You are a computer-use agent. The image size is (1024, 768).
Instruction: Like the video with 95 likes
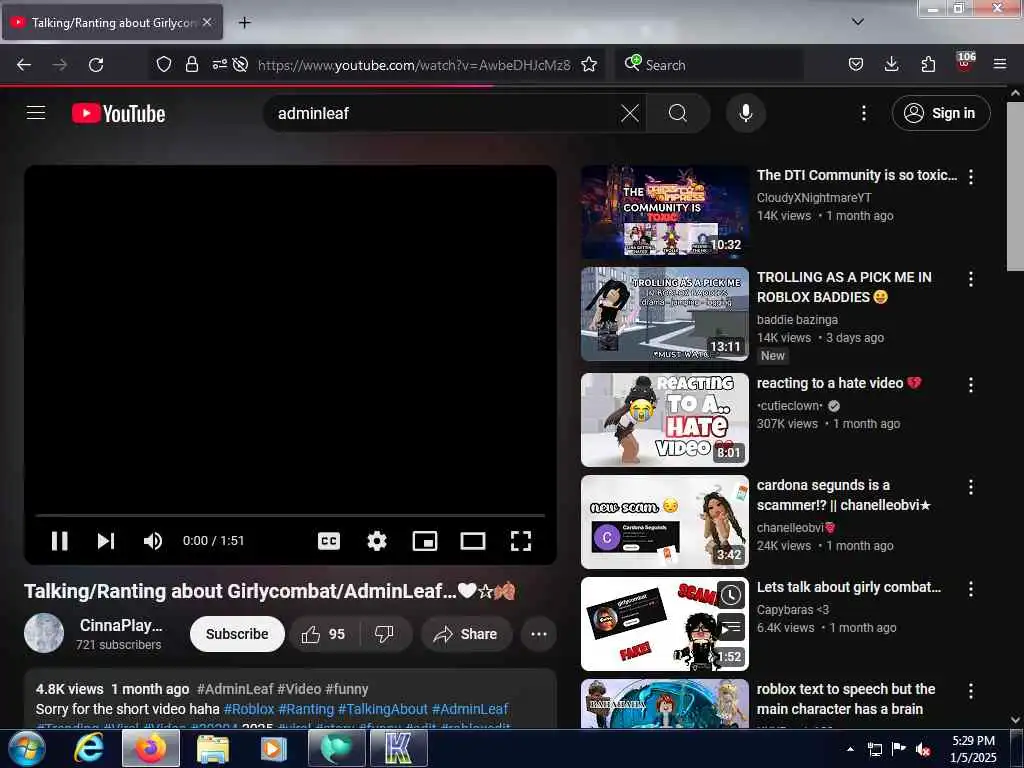click(x=324, y=634)
